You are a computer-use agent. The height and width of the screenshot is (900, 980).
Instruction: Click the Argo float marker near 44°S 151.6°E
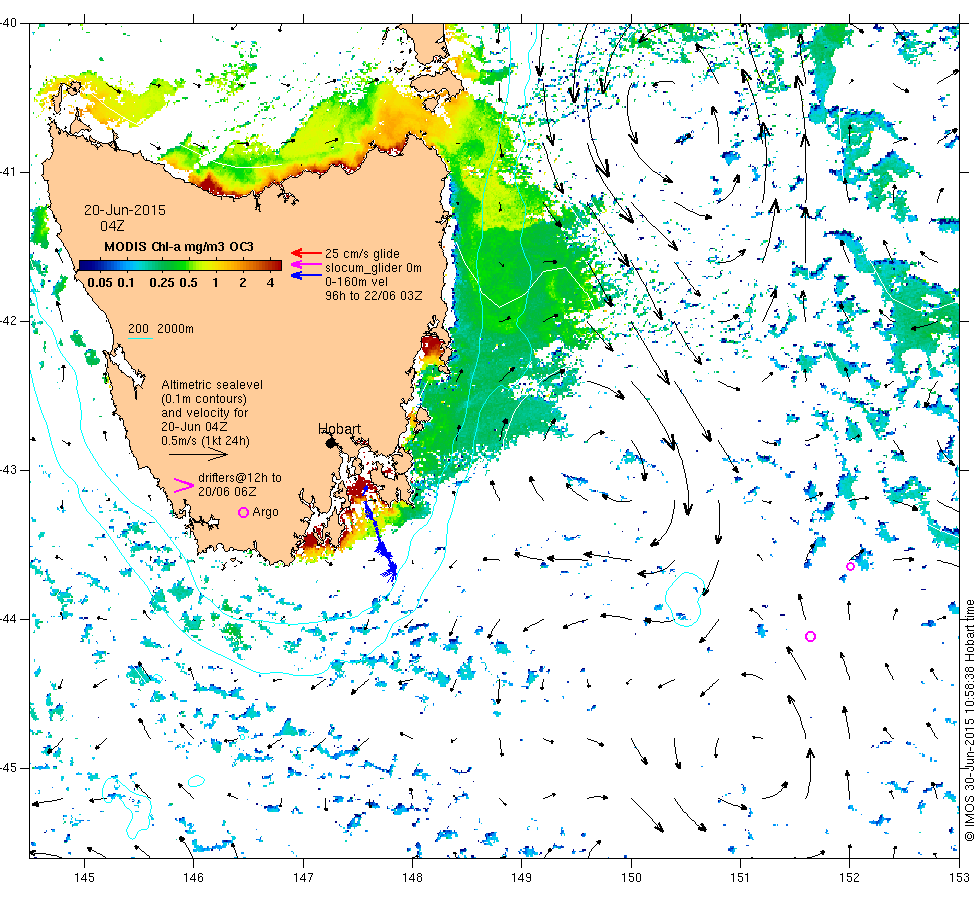[811, 636]
